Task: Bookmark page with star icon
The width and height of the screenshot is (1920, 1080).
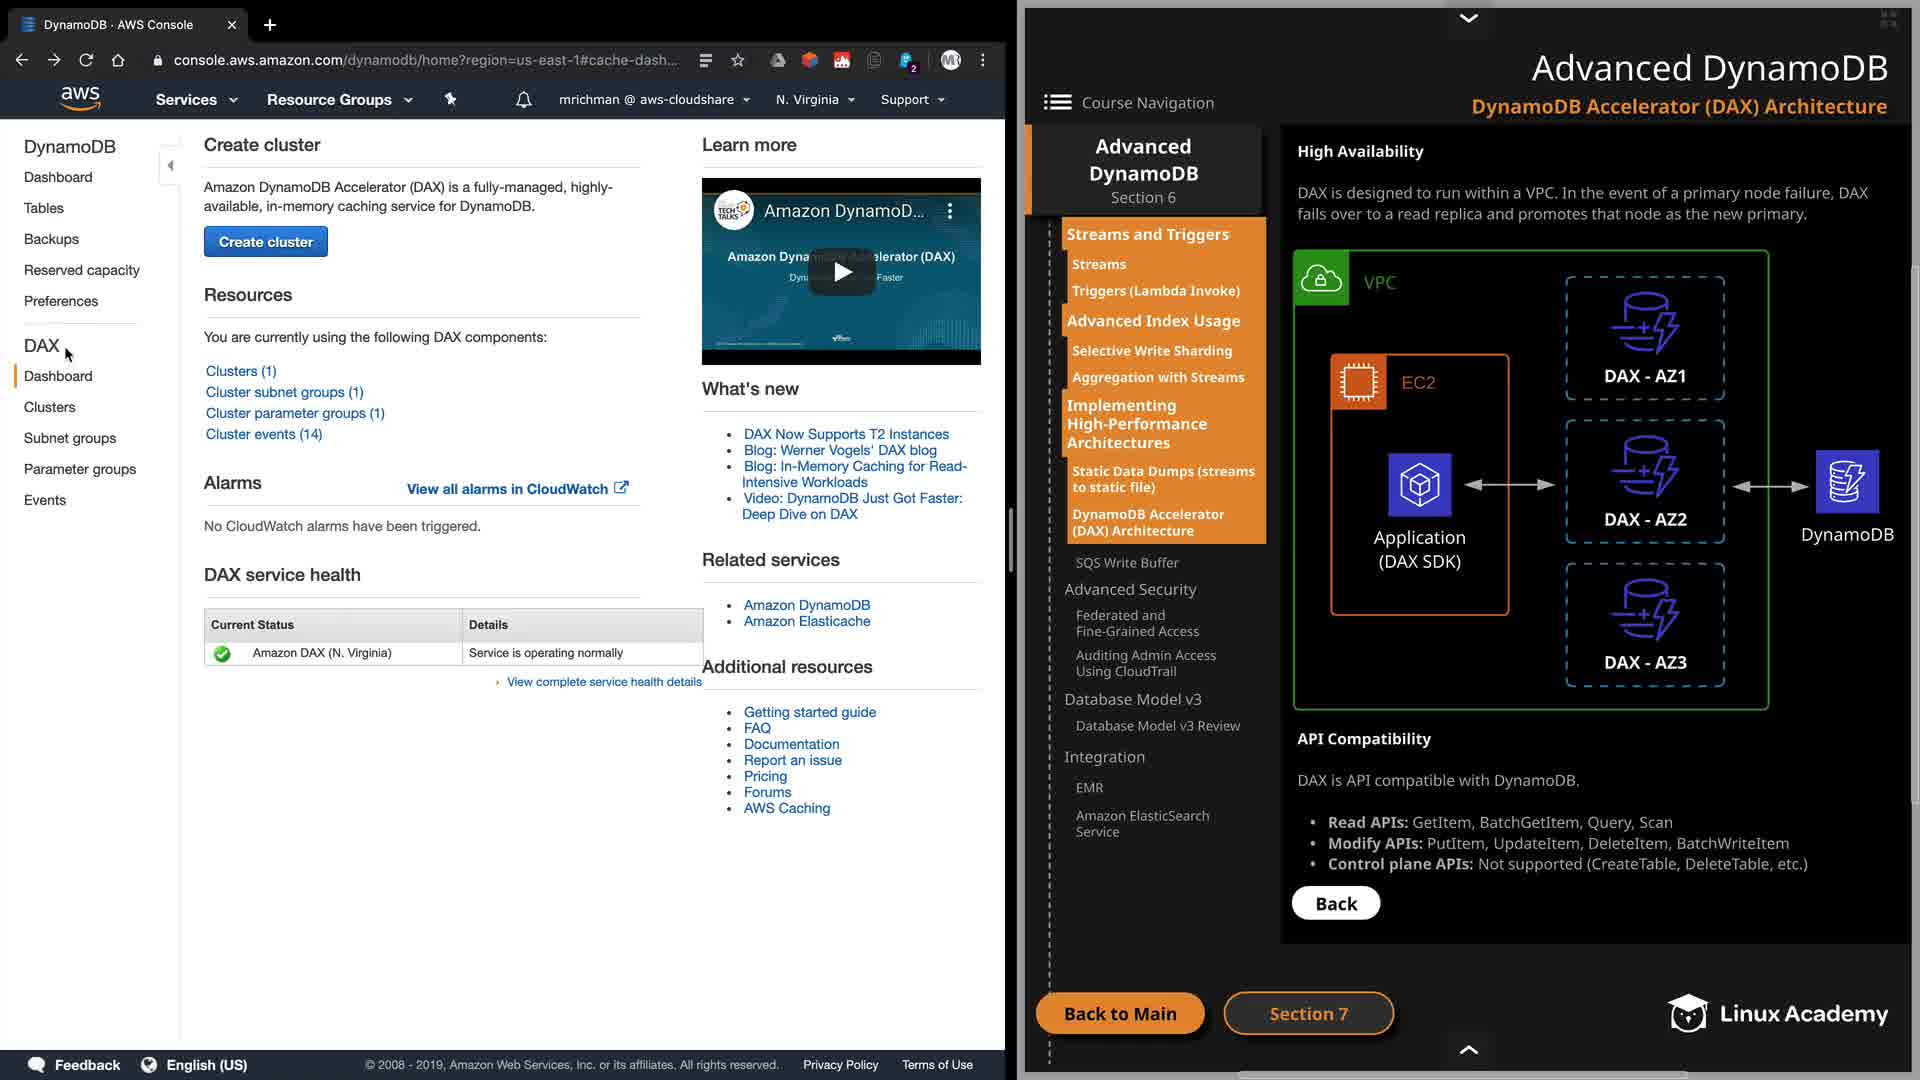Action: [738, 60]
